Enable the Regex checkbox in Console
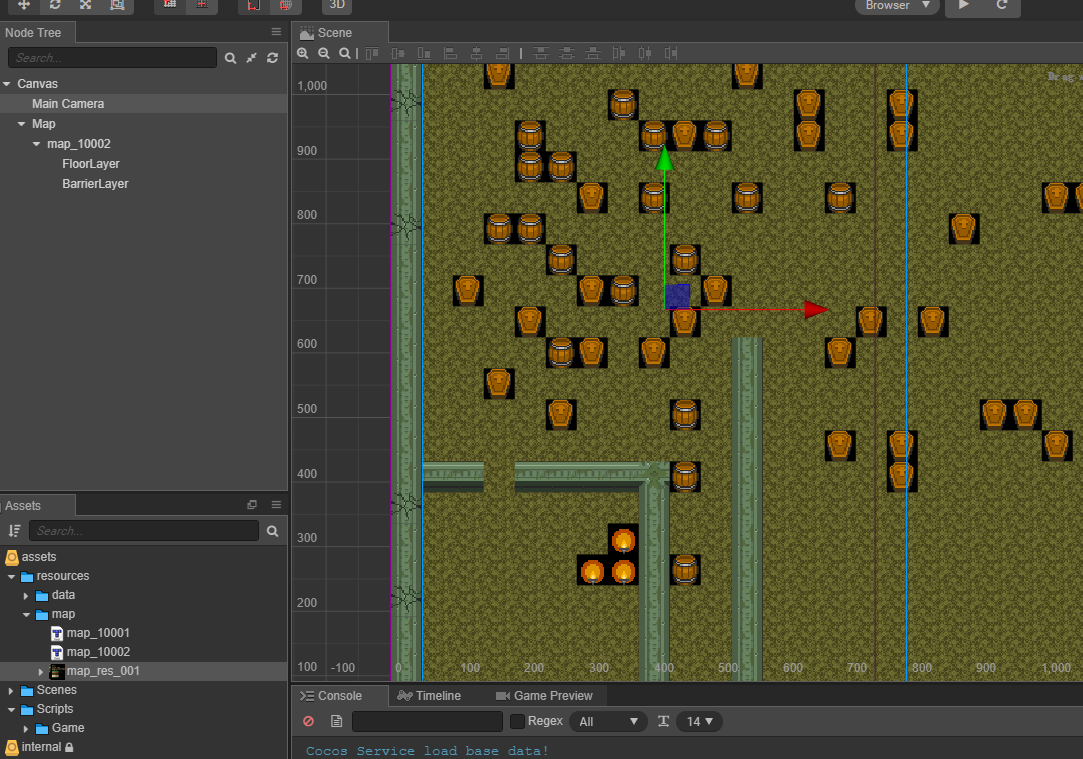This screenshot has height=759, width=1083. click(517, 721)
